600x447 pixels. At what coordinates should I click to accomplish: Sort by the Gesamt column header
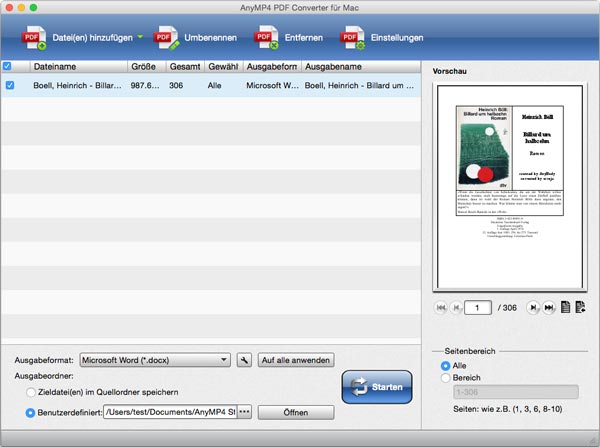[185, 67]
